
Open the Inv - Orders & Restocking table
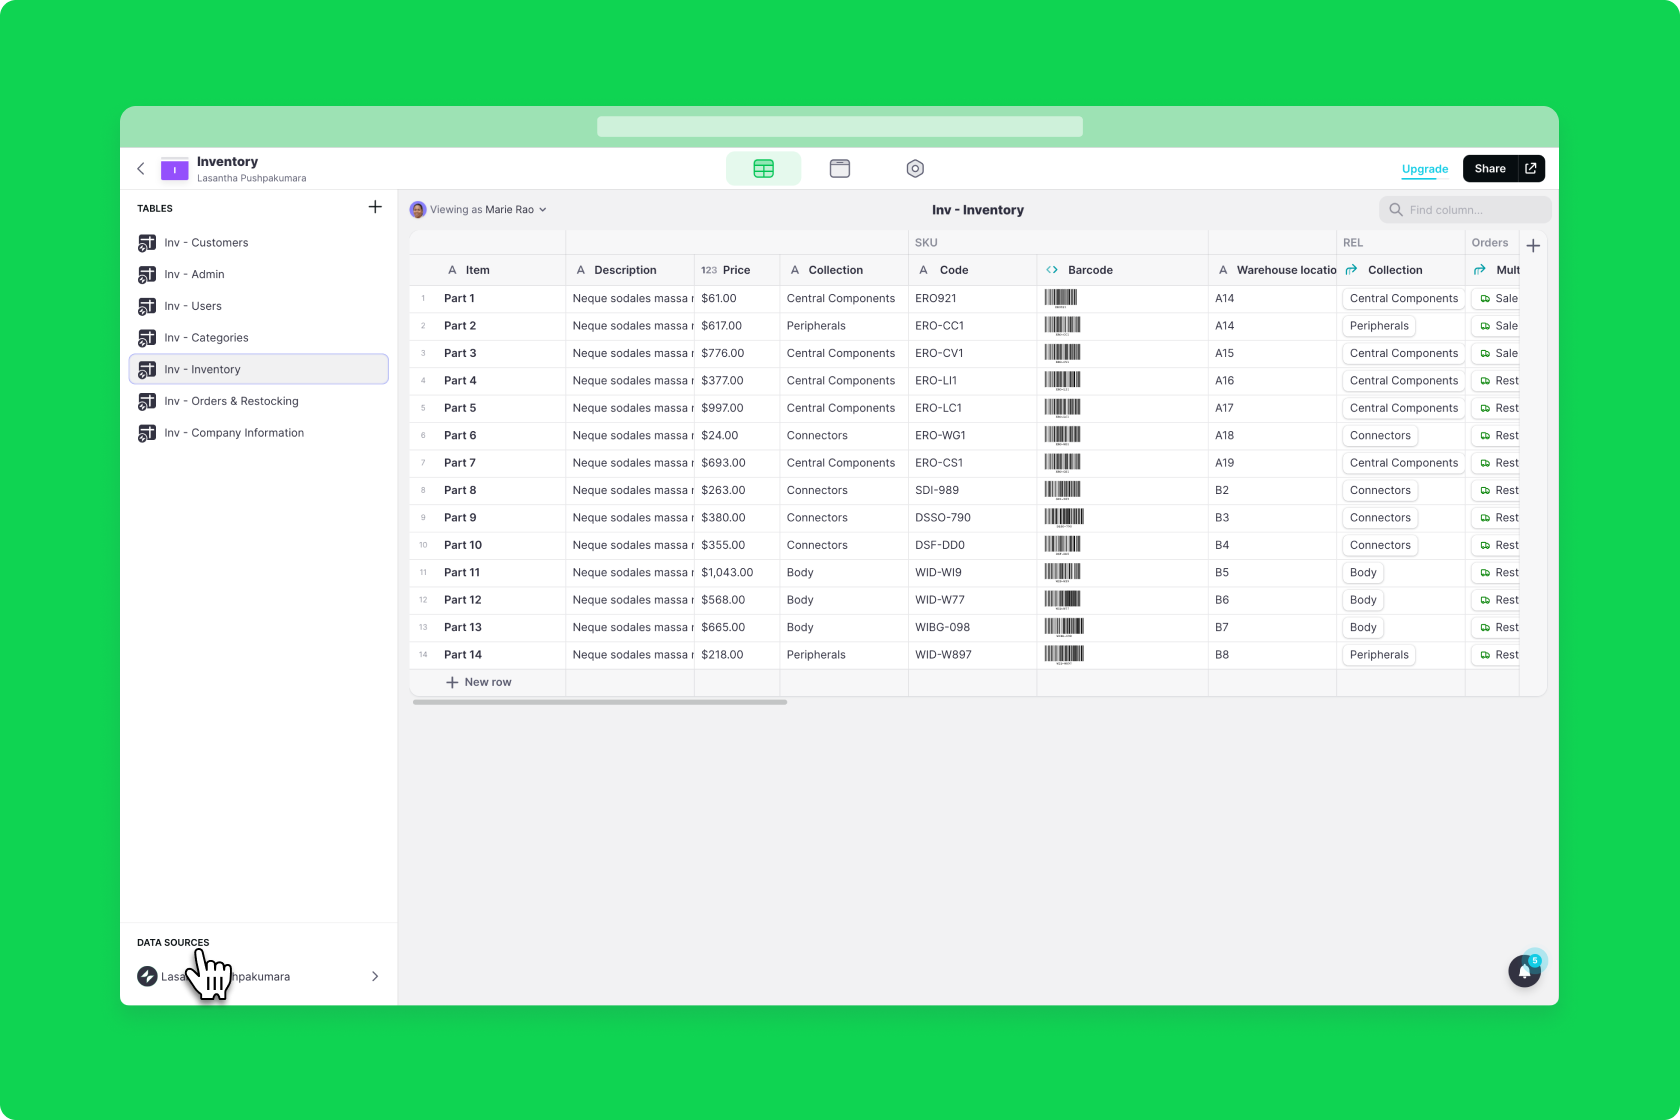(x=231, y=401)
